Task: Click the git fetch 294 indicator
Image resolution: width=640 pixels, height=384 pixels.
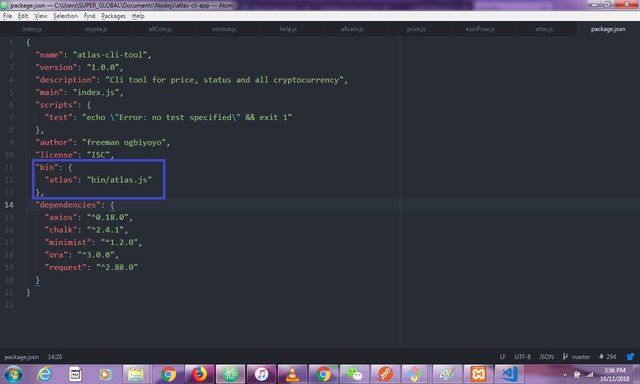Action: 607,357
